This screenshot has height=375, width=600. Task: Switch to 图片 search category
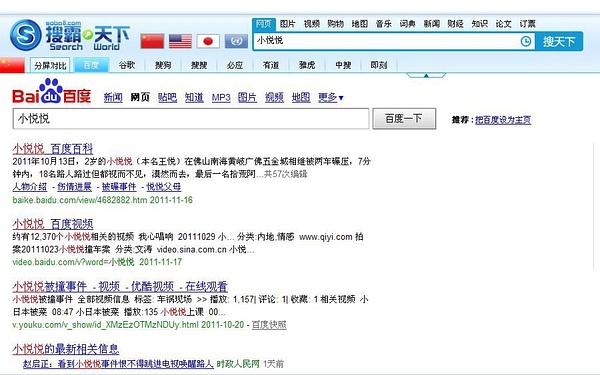click(x=287, y=24)
